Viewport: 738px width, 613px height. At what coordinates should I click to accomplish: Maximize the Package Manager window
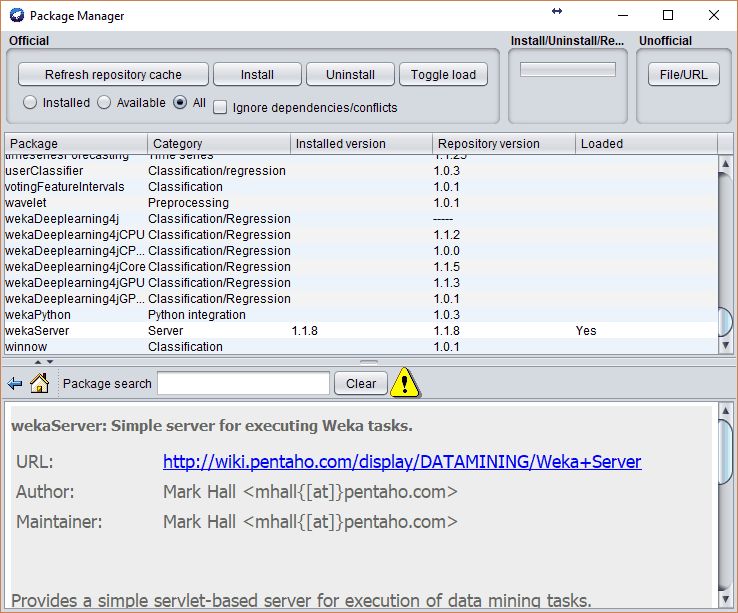coord(668,15)
